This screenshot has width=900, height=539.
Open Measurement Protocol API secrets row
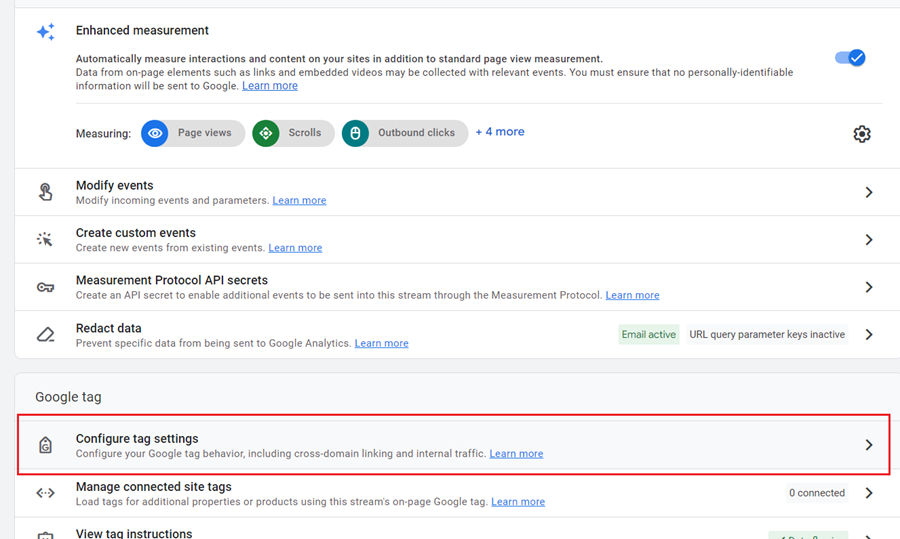coord(457,288)
